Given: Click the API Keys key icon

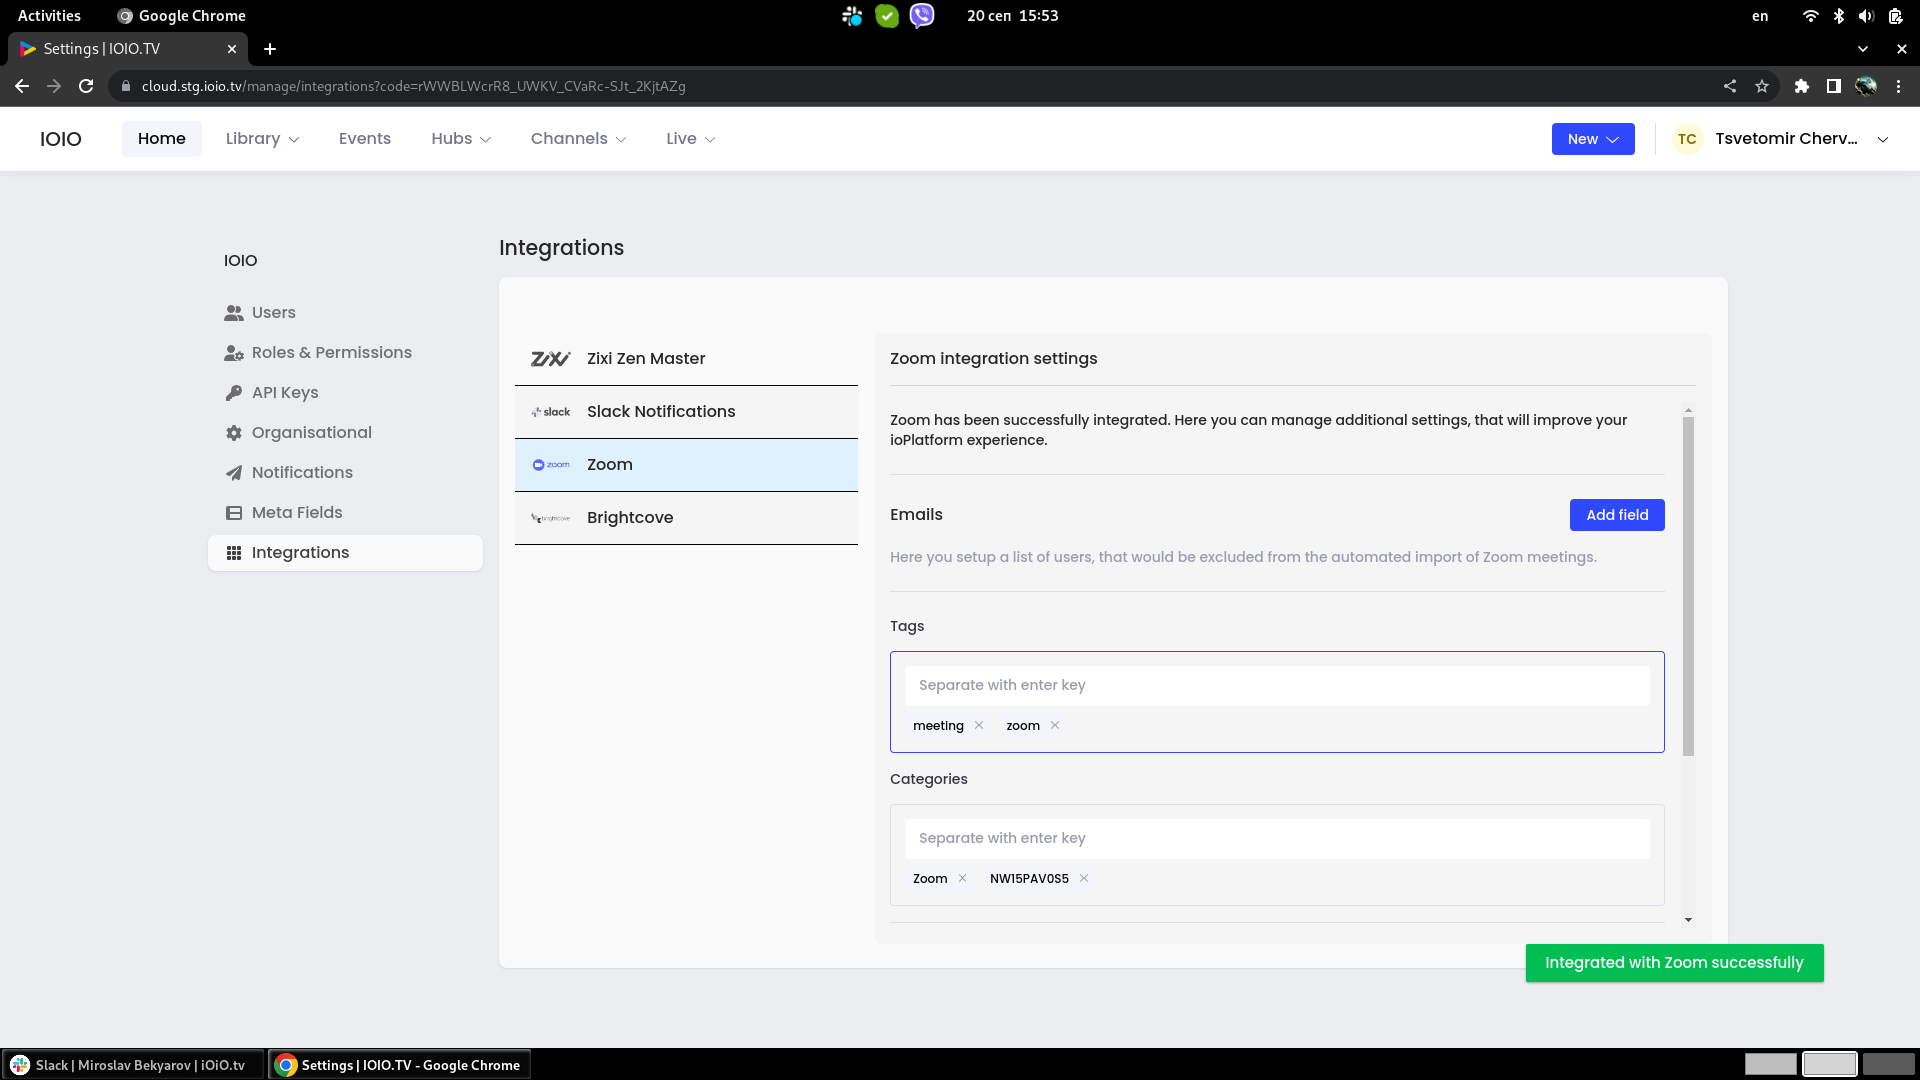Looking at the screenshot, I should pos(234,393).
